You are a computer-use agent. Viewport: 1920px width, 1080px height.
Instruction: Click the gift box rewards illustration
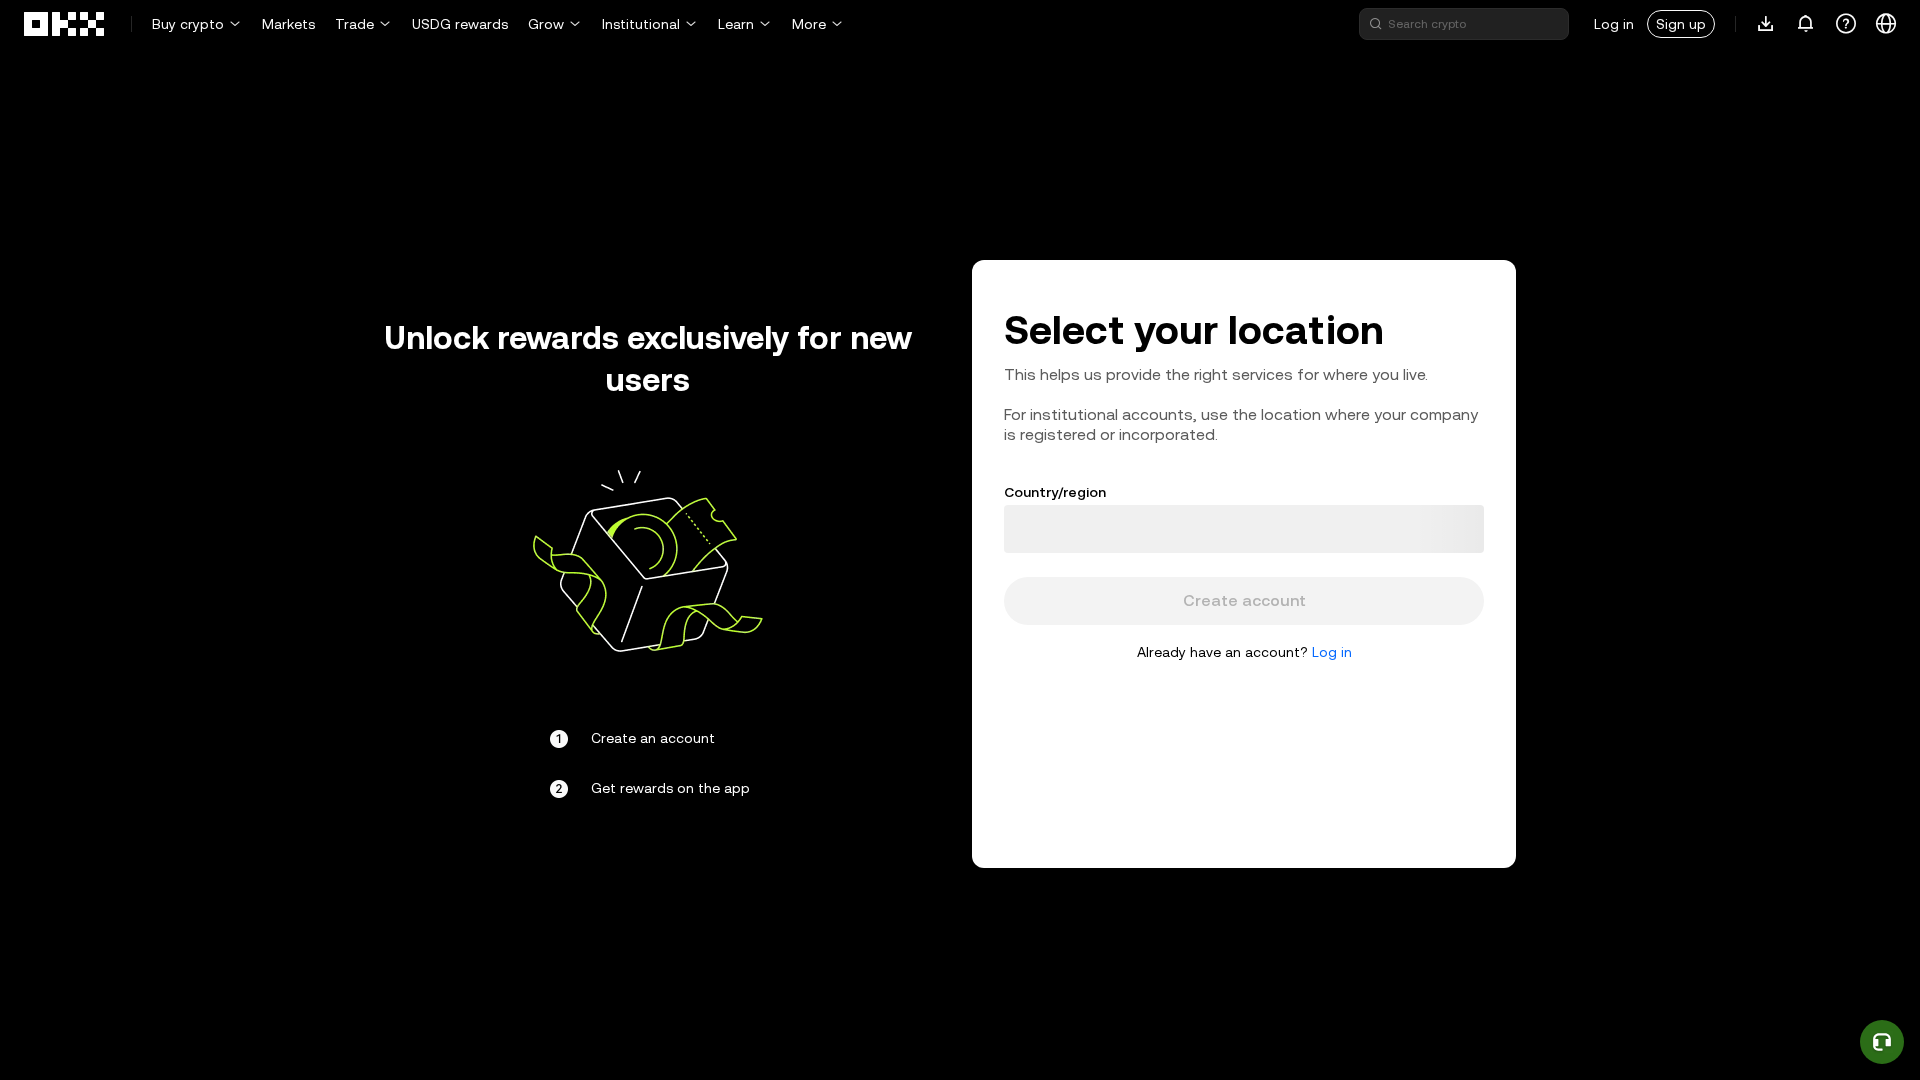pos(647,561)
